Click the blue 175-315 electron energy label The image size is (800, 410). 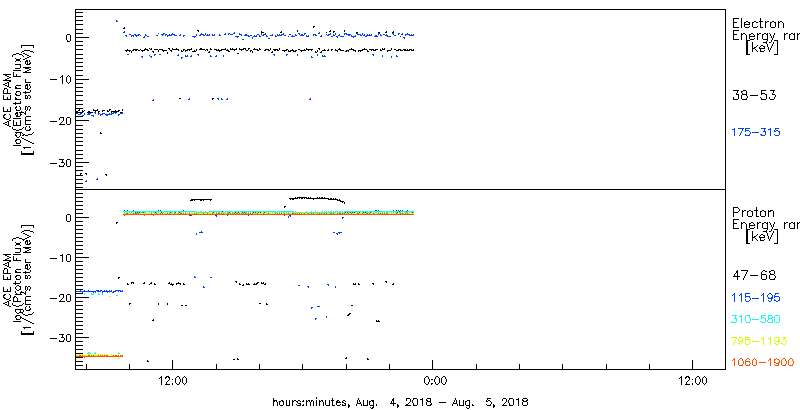click(756, 133)
